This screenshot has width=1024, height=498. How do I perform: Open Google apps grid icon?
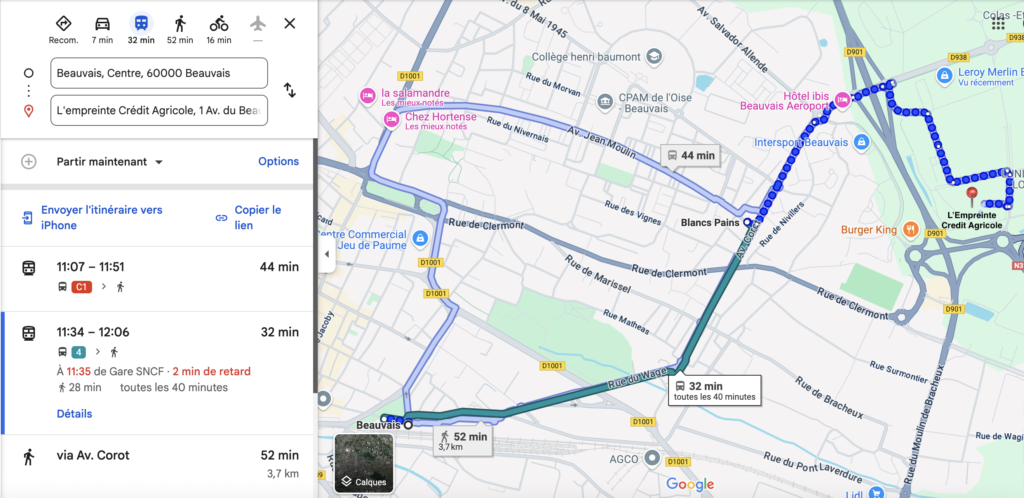(x=998, y=24)
